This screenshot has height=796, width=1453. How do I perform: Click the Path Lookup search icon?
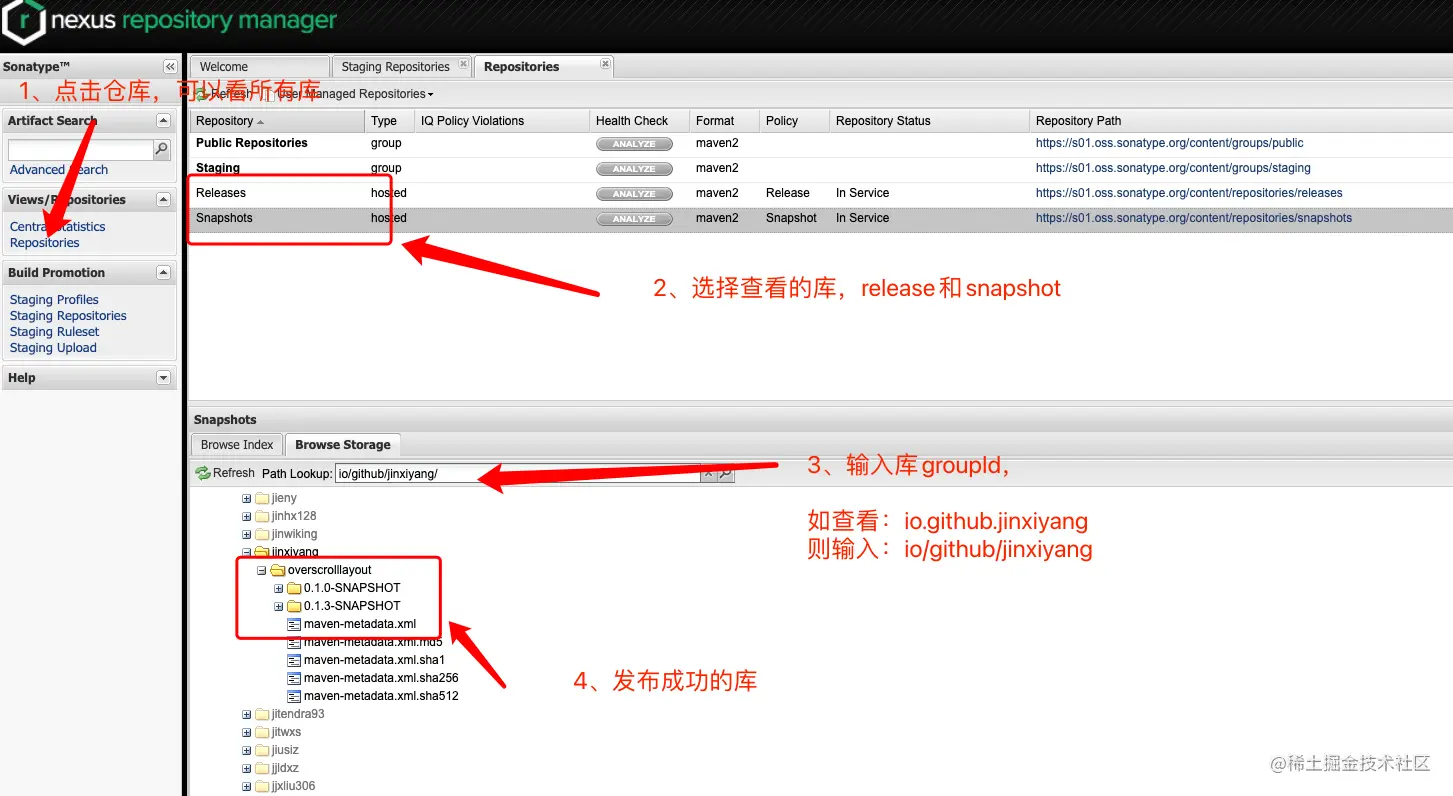point(726,474)
